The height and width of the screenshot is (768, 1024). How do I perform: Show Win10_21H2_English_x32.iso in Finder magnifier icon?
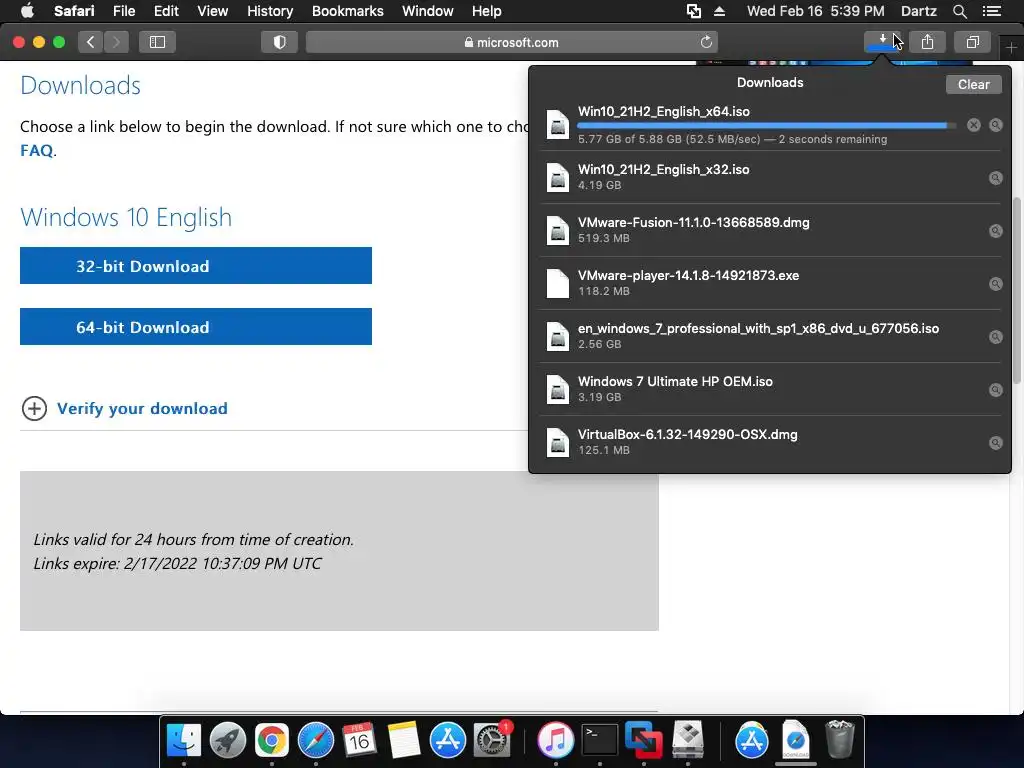pyautogui.click(x=995, y=178)
